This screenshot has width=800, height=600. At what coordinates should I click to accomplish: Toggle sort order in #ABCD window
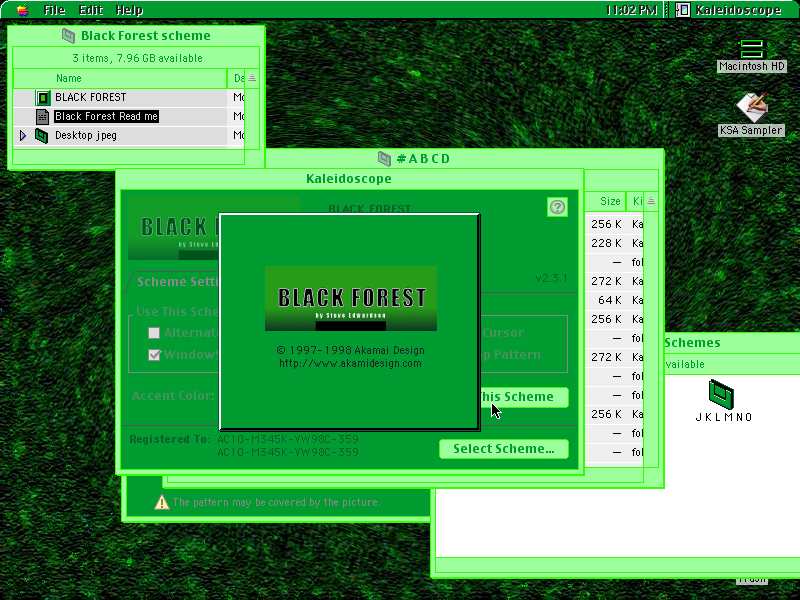651,201
